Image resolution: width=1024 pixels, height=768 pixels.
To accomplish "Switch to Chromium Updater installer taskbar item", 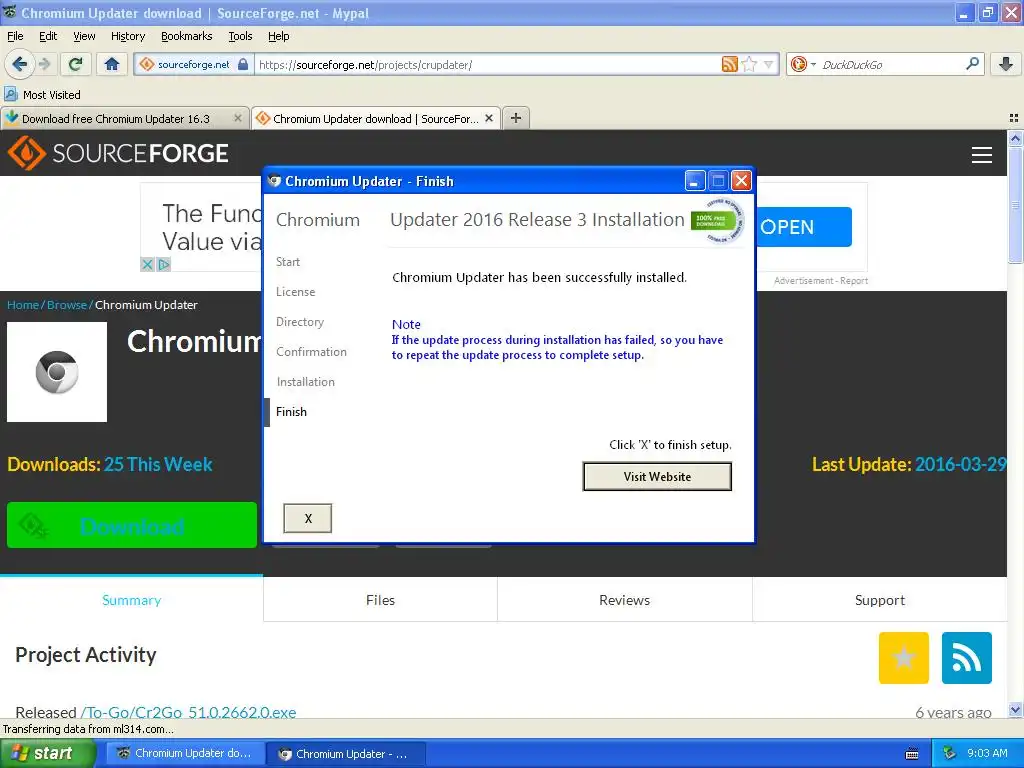I will 346,754.
